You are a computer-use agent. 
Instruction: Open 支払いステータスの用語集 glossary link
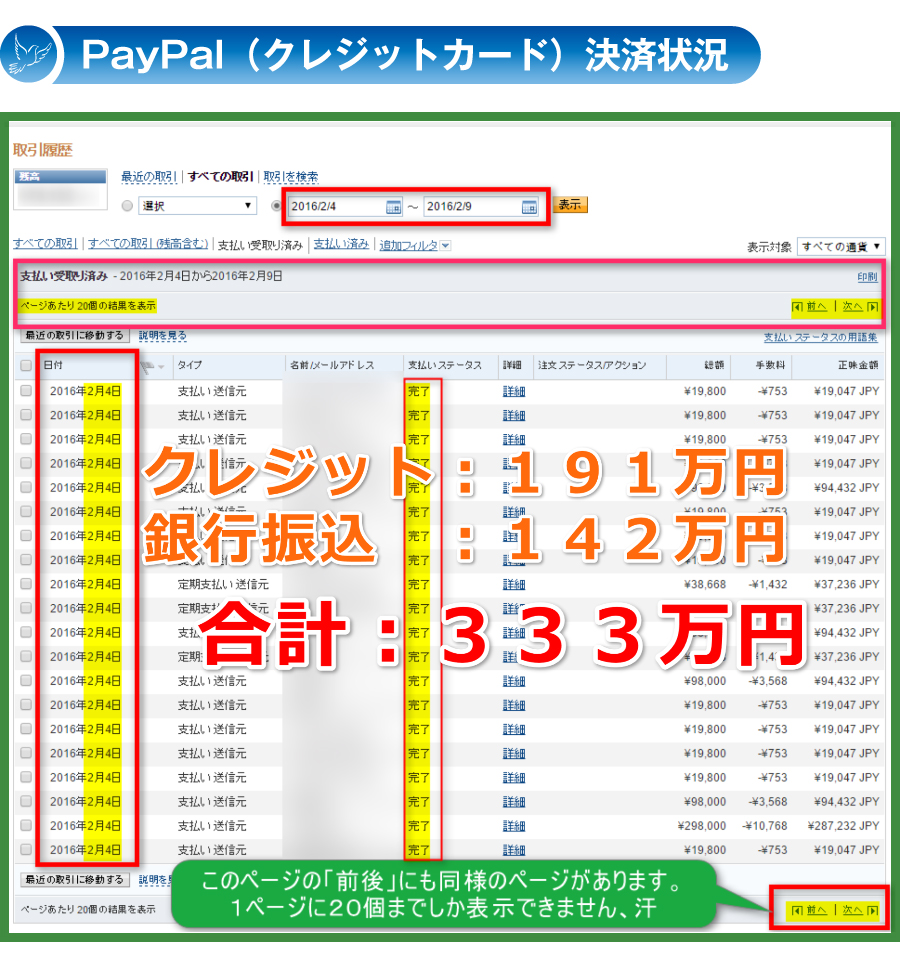click(x=821, y=337)
